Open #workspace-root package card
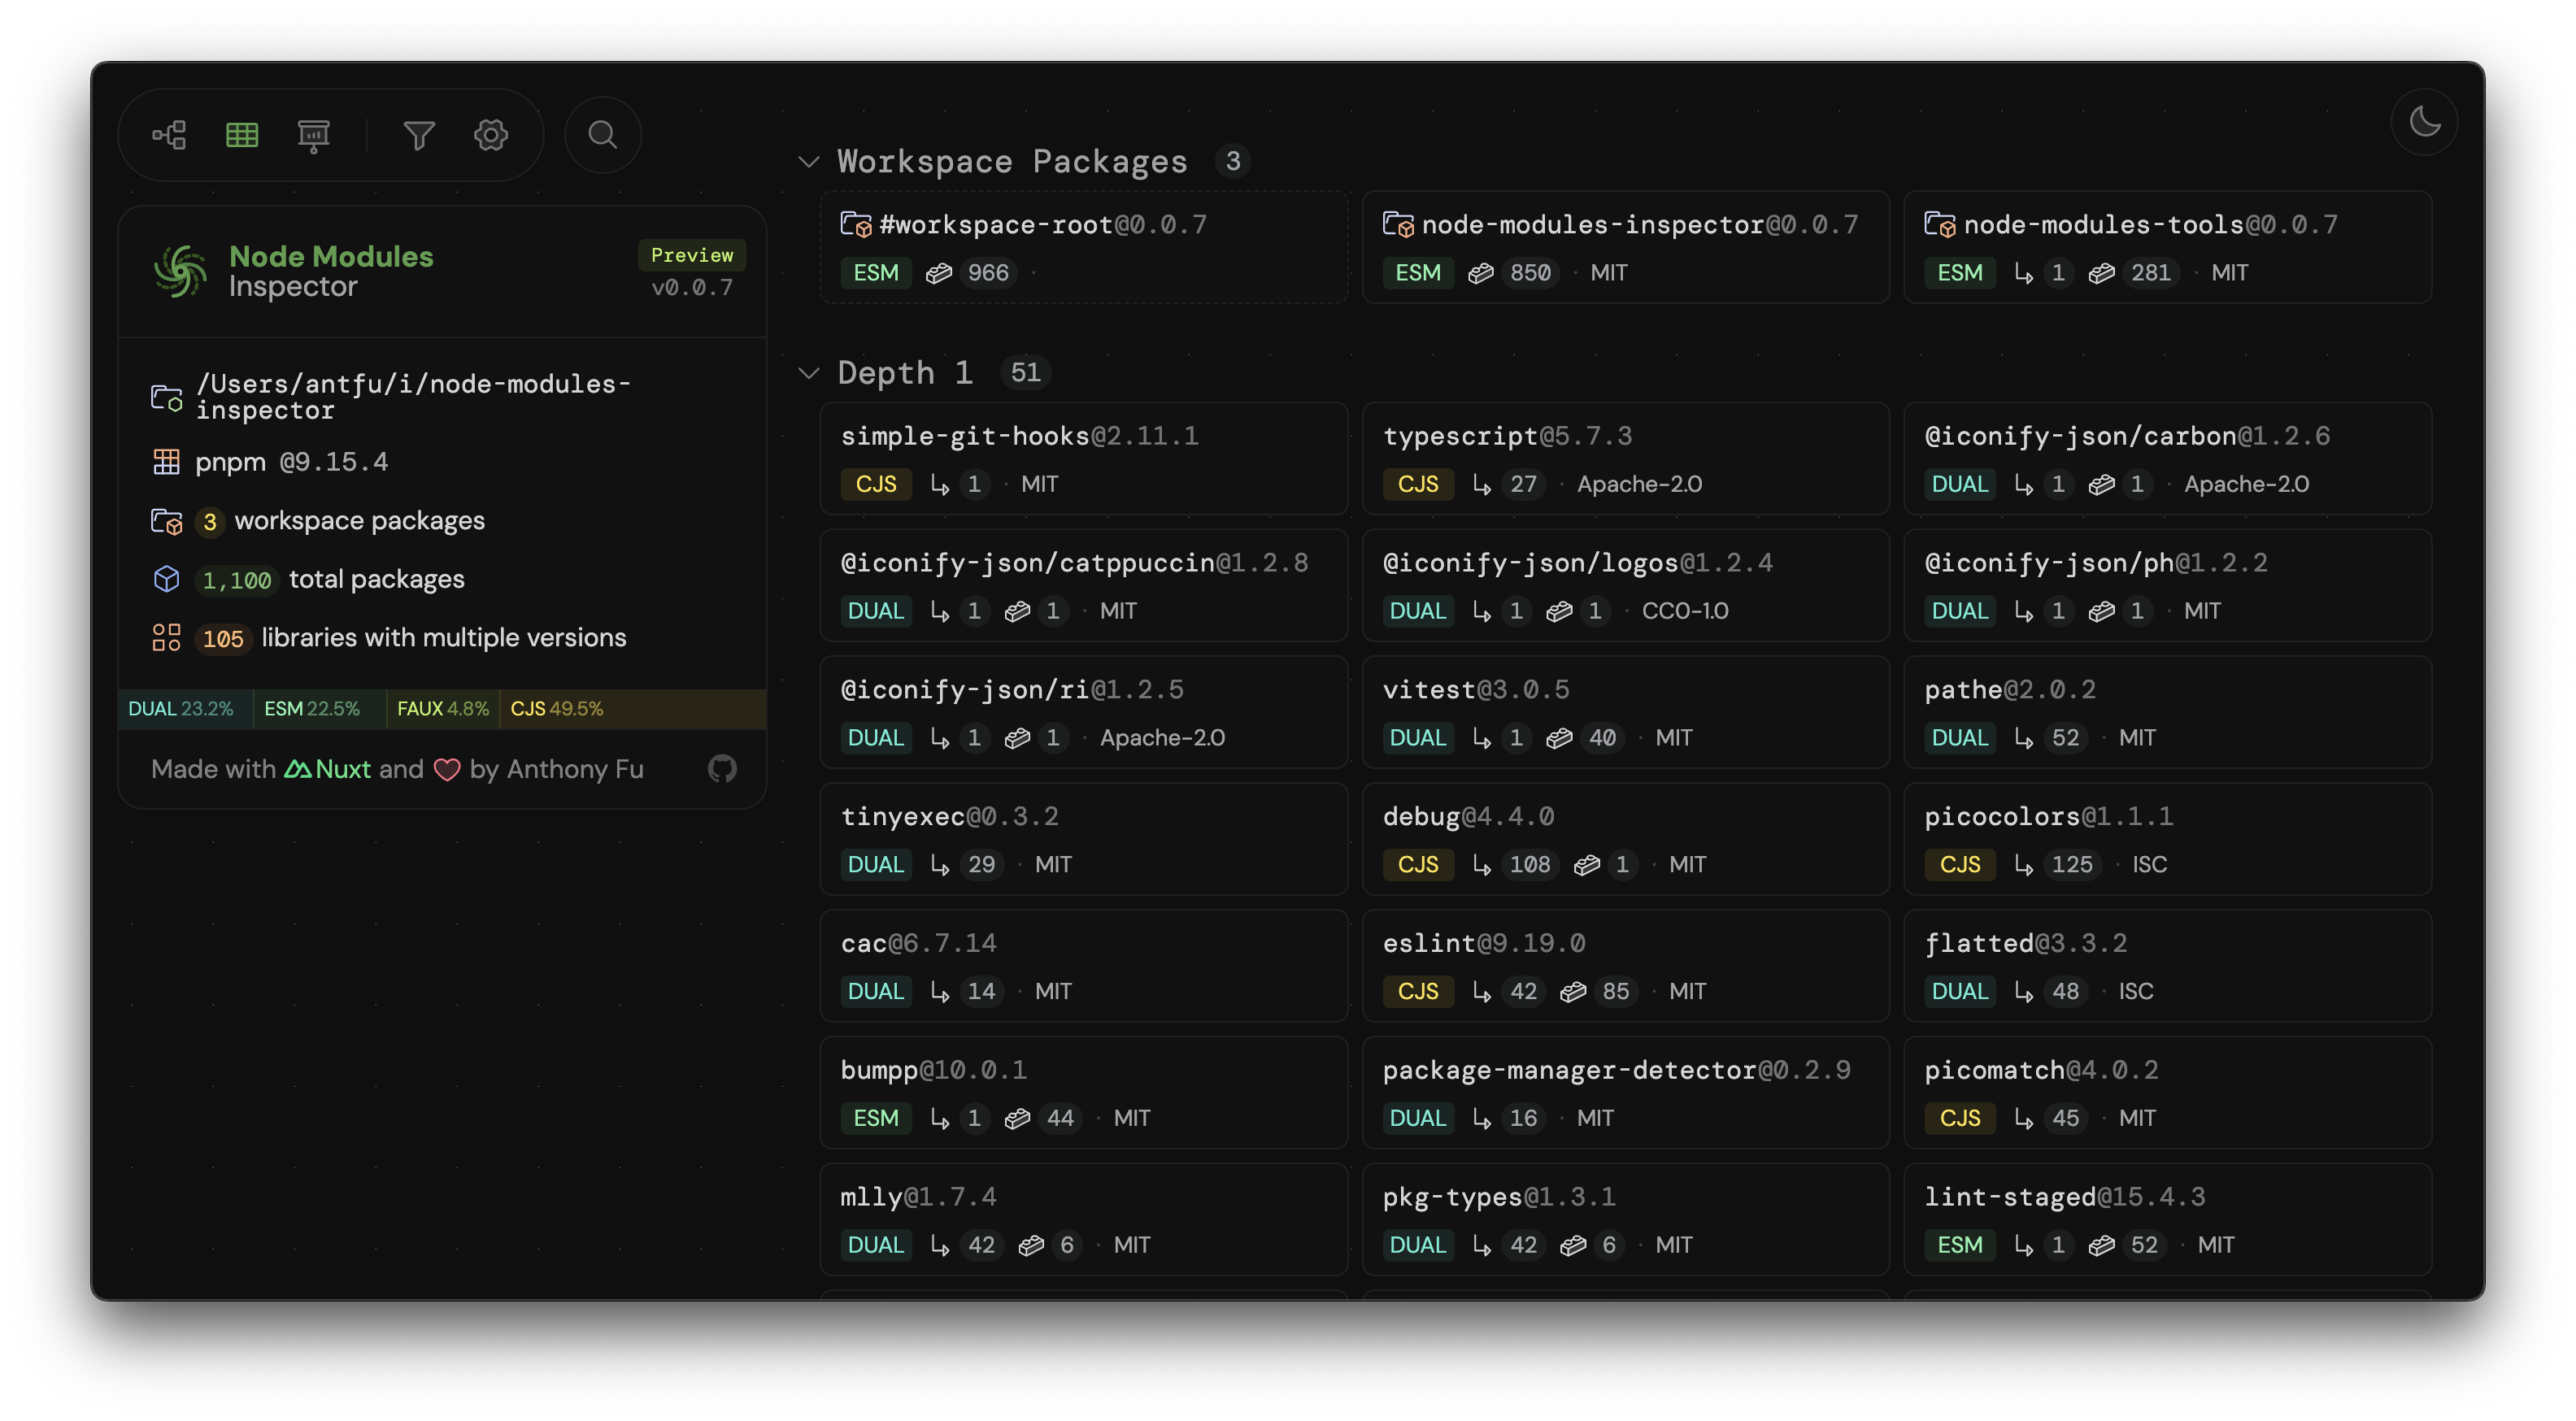Viewport: 2576px width, 1421px height. pos(1083,247)
